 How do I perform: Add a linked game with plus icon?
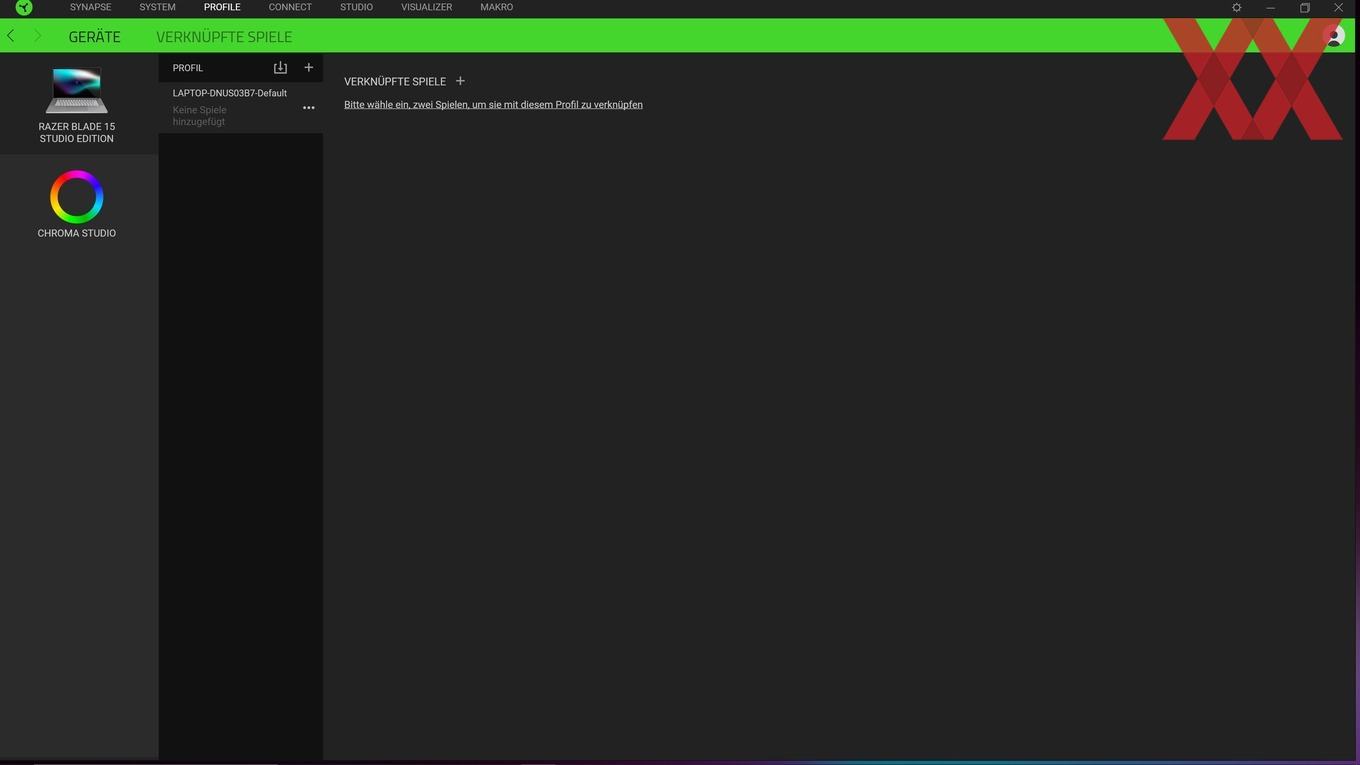[460, 81]
